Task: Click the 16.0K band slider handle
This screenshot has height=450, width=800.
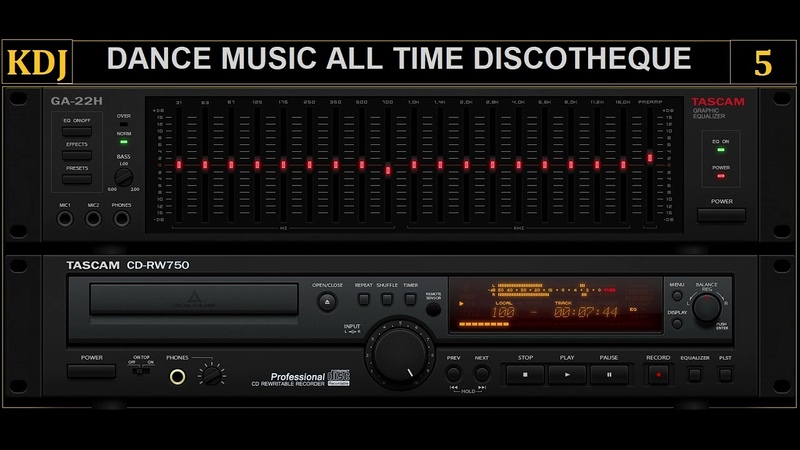Action: click(x=623, y=165)
